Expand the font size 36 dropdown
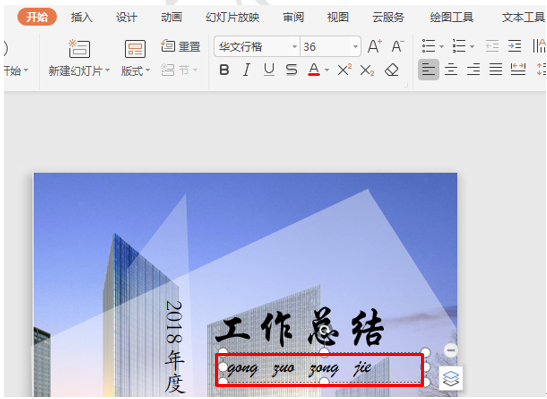 click(355, 46)
